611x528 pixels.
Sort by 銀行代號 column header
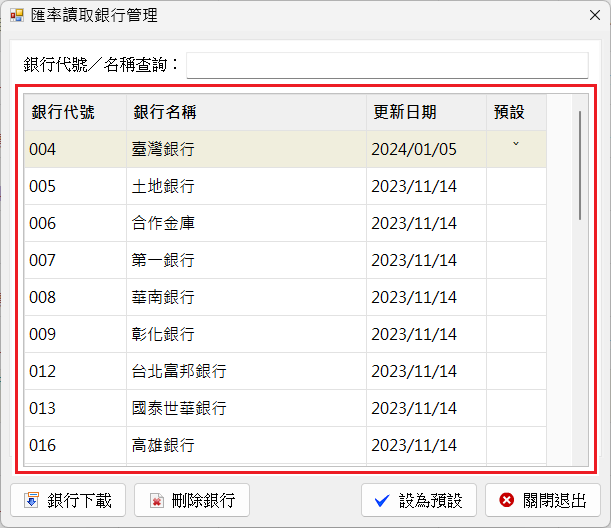pyautogui.click(x=75, y=112)
